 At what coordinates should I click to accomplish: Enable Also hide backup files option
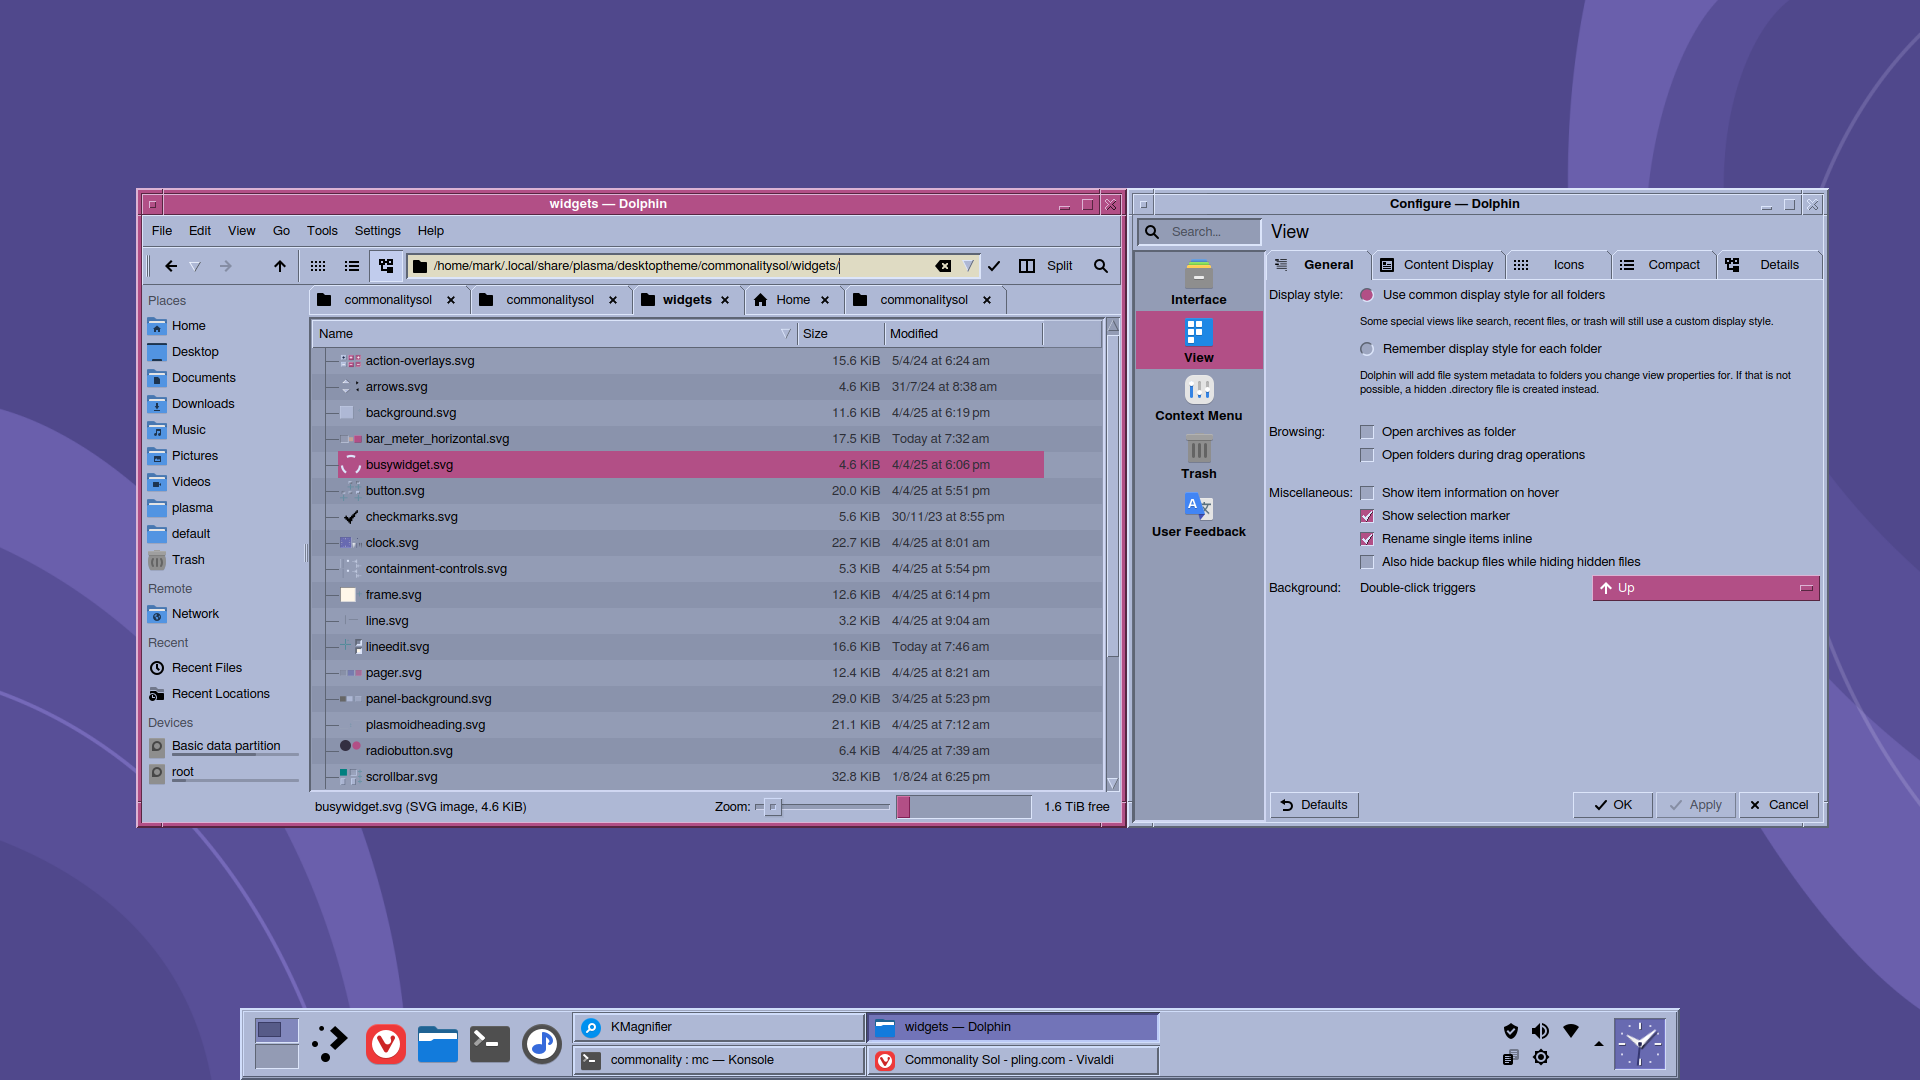1501,562
